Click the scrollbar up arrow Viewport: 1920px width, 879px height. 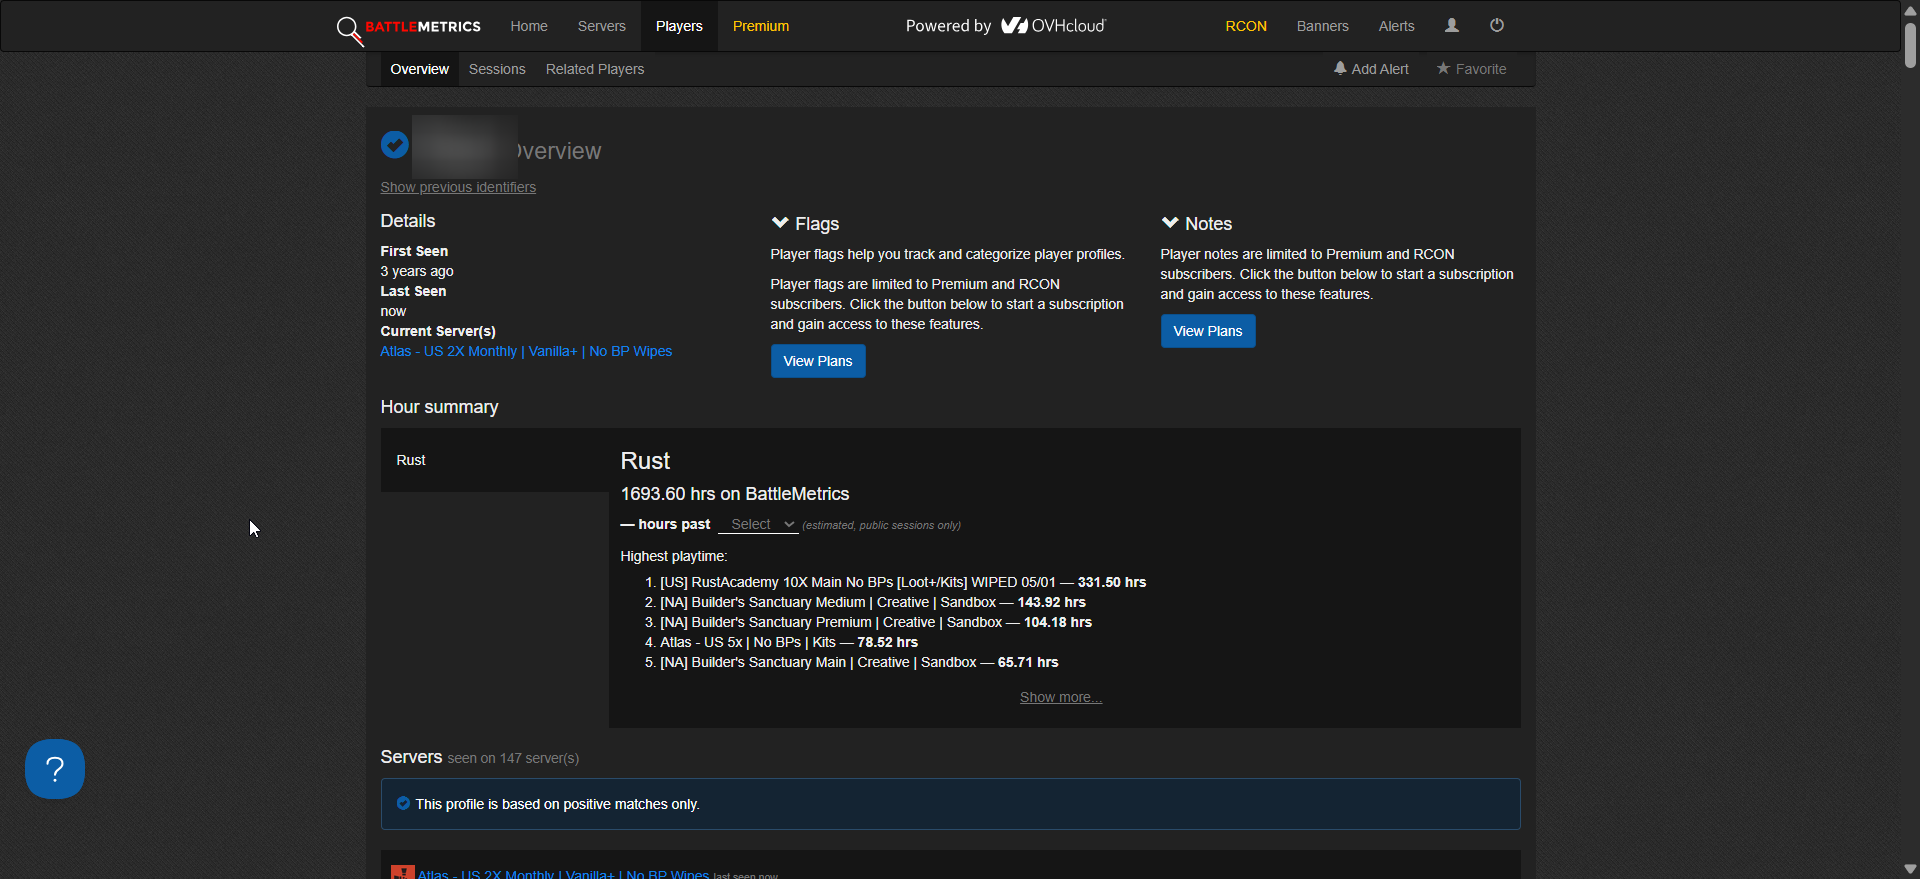[x=1910, y=9]
